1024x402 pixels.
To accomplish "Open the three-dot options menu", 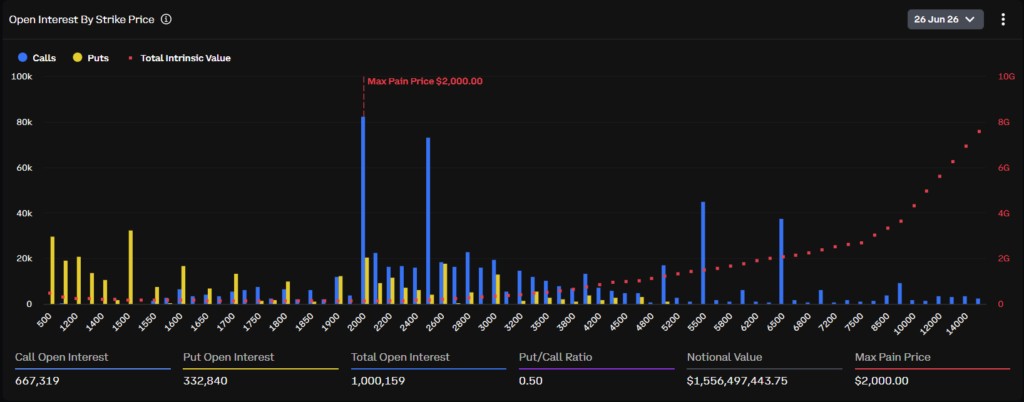I will tap(1004, 20).
